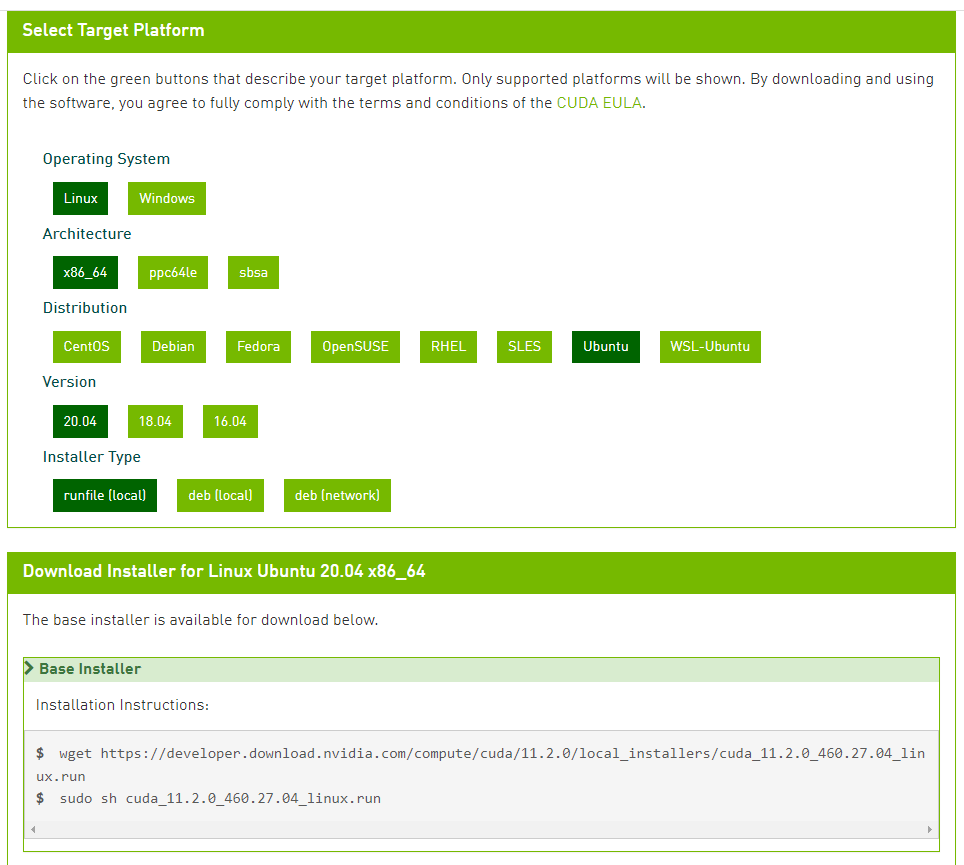Click the Download Installer for Linux heading
This screenshot has width=964, height=865.
[x=224, y=571]
